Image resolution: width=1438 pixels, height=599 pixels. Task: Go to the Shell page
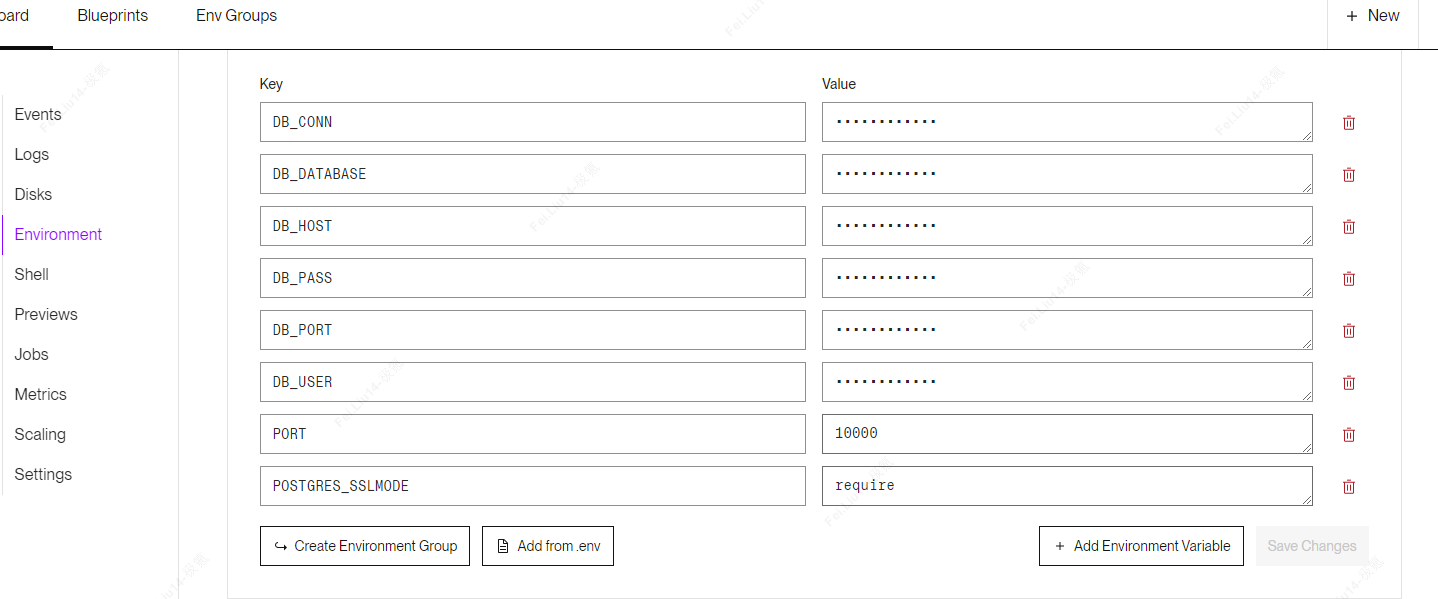[32, 274]
